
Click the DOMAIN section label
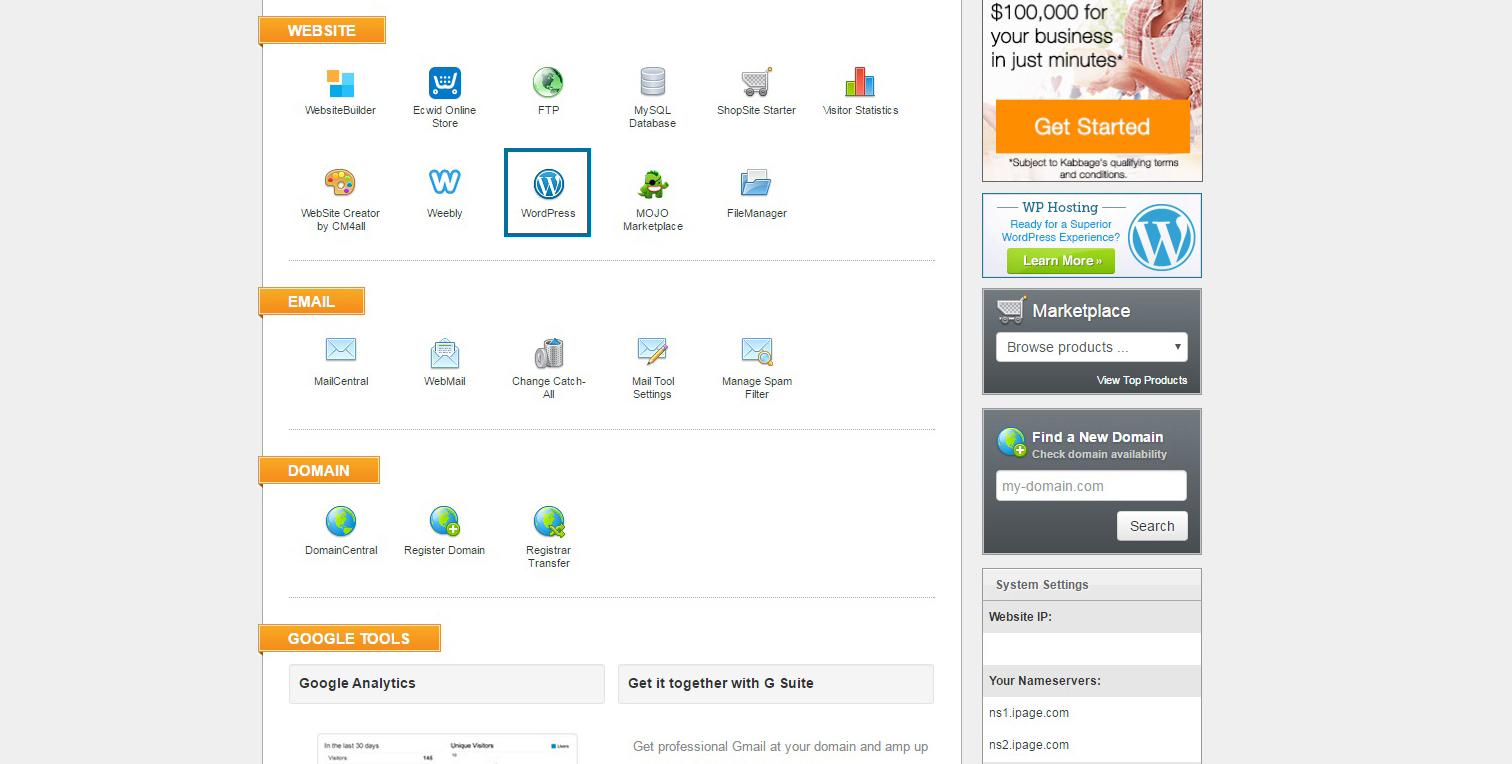point(319,471)
